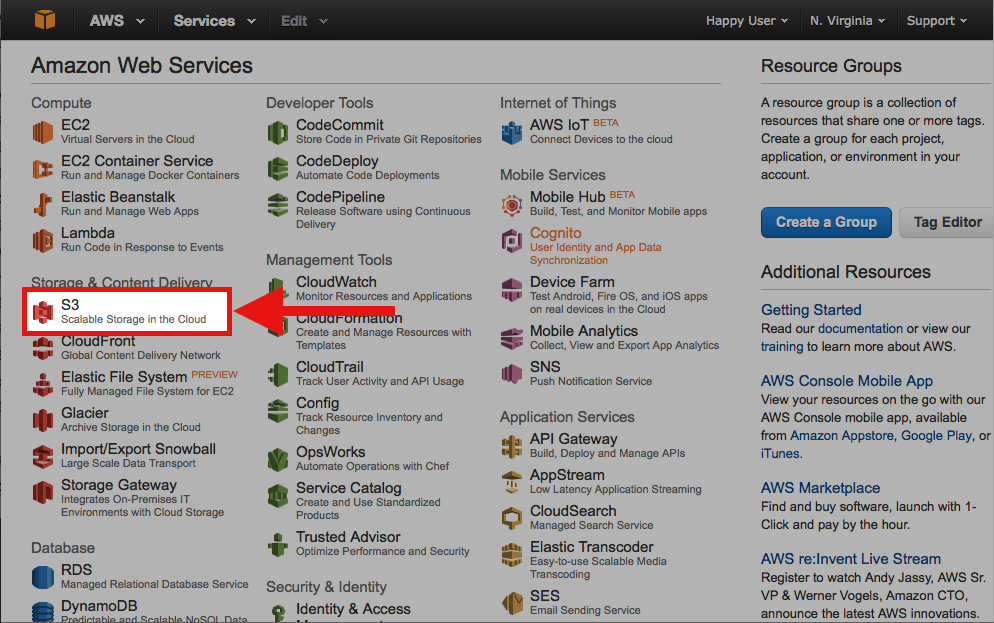
Task: Click the training link
Action: point(782,347)
